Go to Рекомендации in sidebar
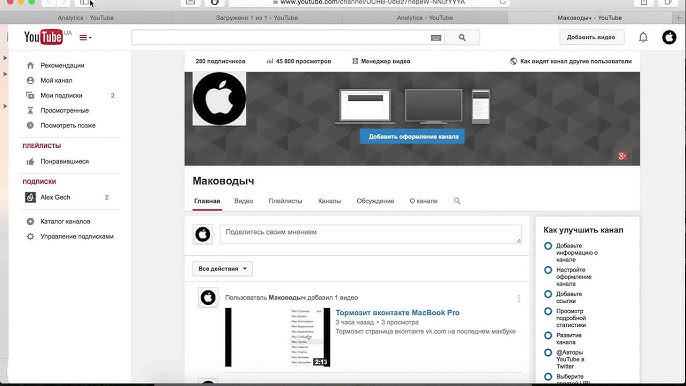The width and height of the screenshot is (686, 386). pos(63,65)
